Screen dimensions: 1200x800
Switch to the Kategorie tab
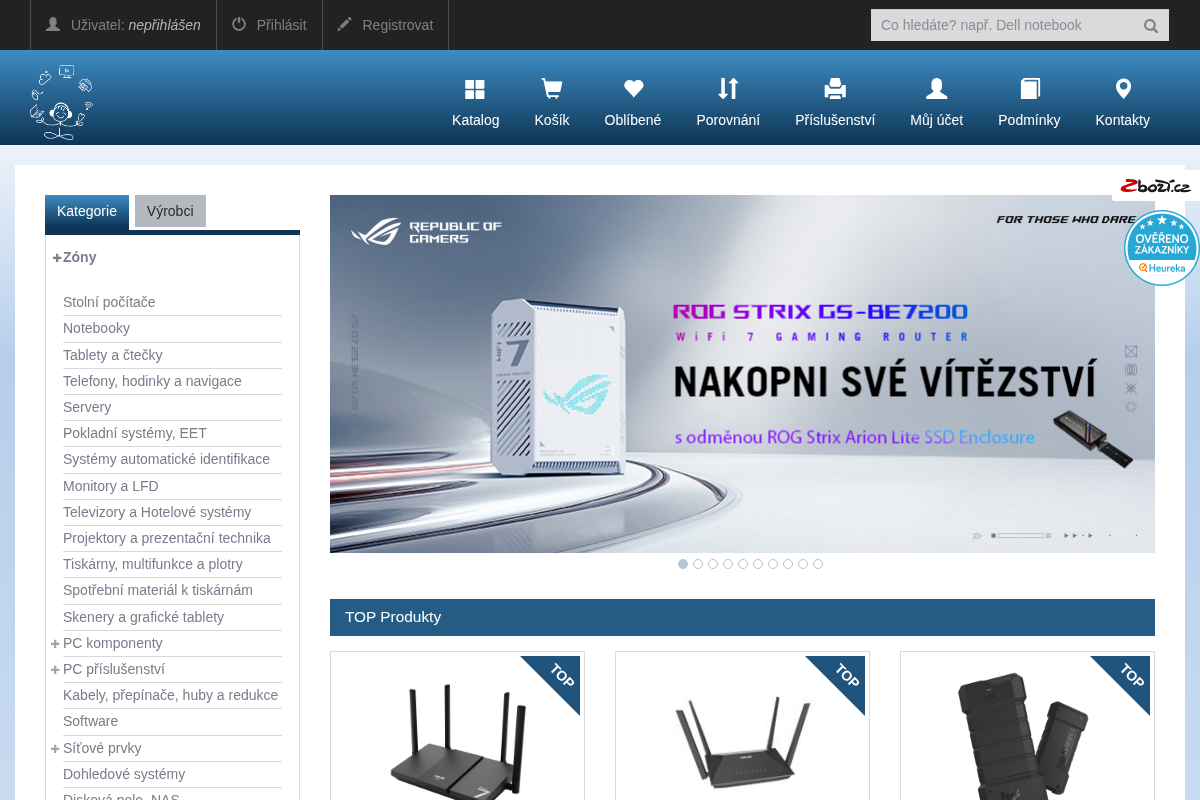pos(87,211)
